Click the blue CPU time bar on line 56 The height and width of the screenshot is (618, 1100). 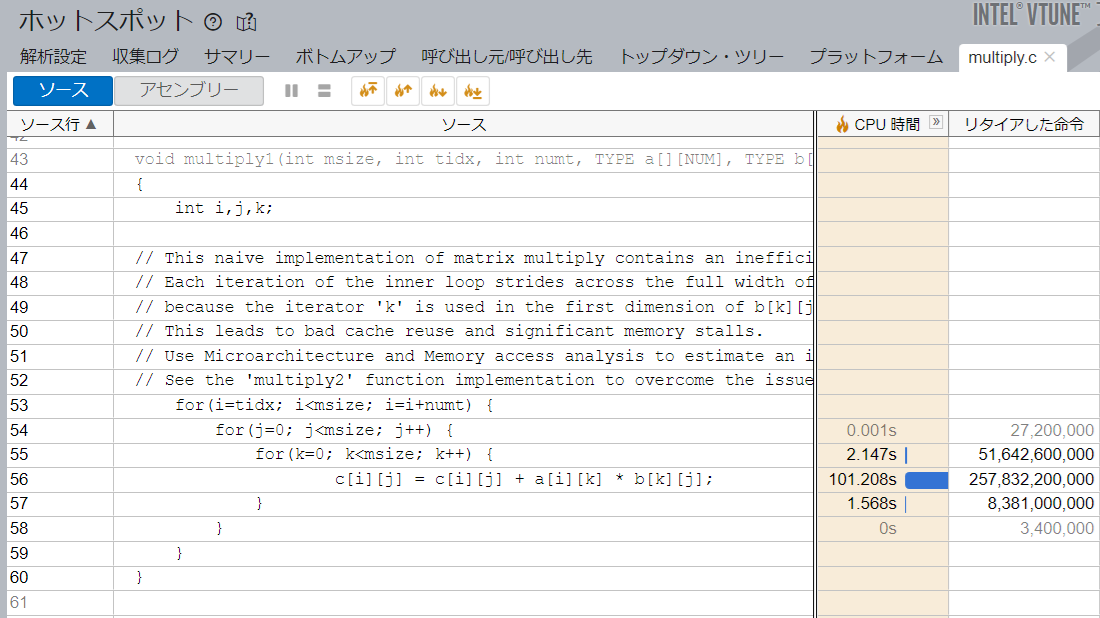(926, 479)
